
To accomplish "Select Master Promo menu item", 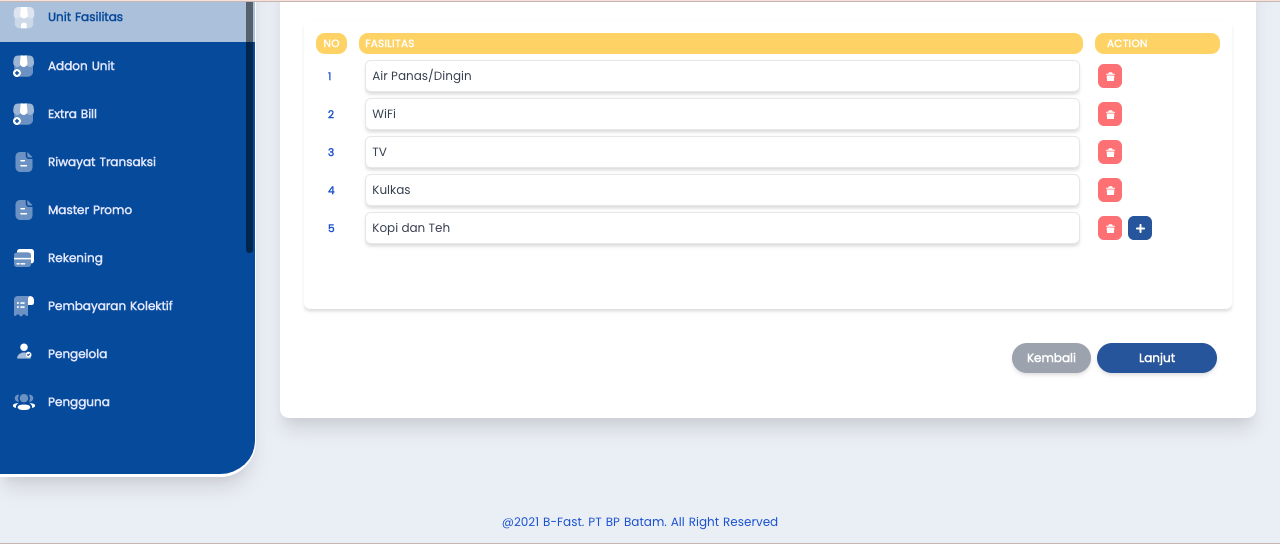I will coord(89,210).
